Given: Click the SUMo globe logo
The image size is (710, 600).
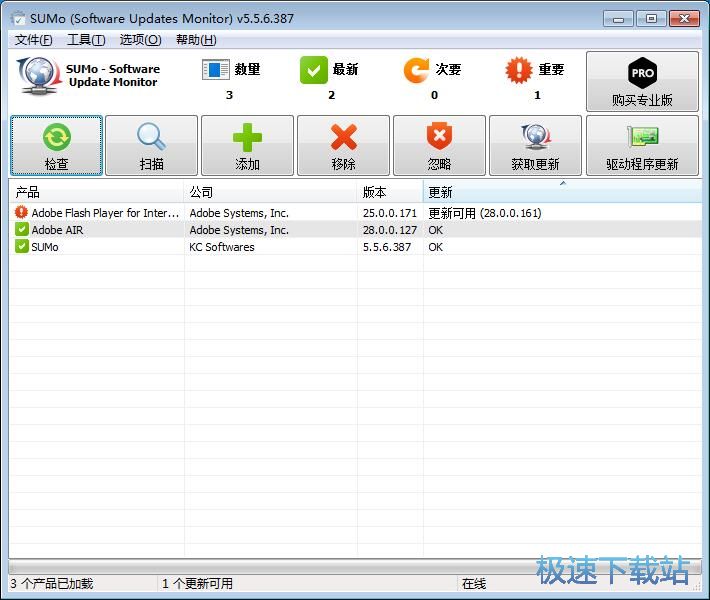Looking at the screenshot, I should tap(39, 76).
